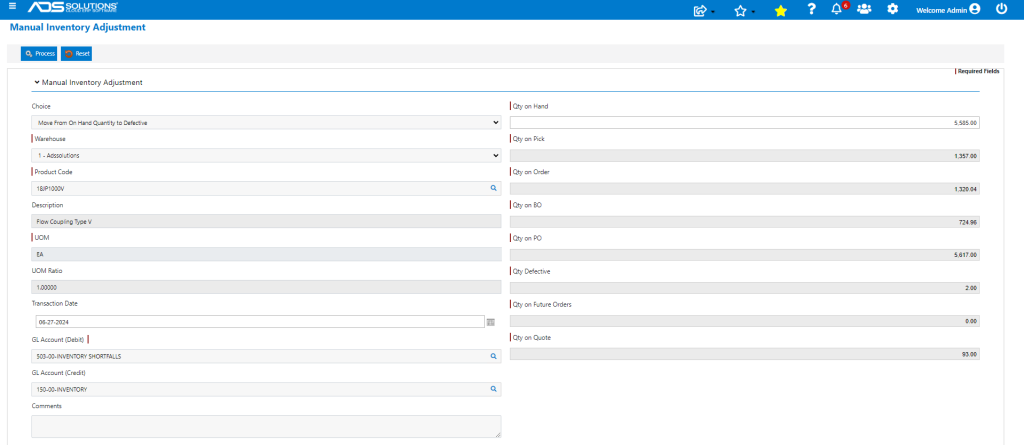Click the red notification count badge
The width and height of the screenshot is (1024, 445).
pyautogui.click(x=846, y=5)
